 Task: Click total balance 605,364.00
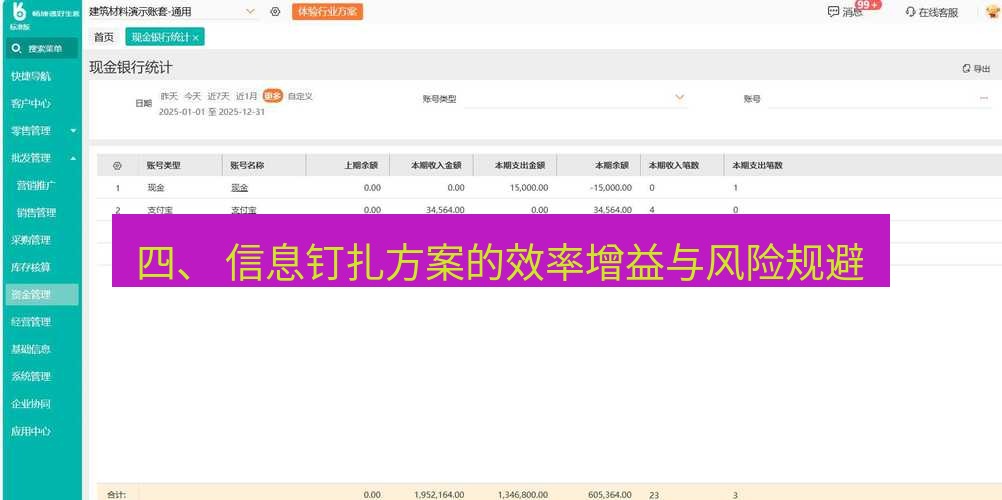(x=610, y=495)
